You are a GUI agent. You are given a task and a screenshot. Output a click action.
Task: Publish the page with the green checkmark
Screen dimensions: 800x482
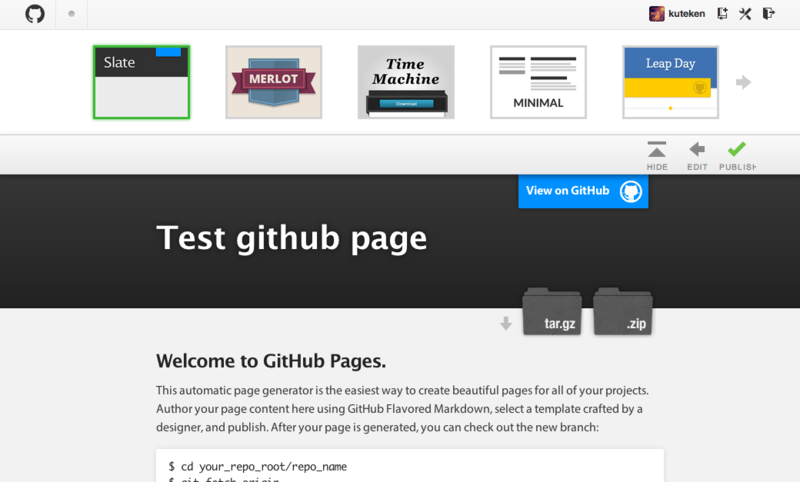pyautogui.click(x=737, y=156)
